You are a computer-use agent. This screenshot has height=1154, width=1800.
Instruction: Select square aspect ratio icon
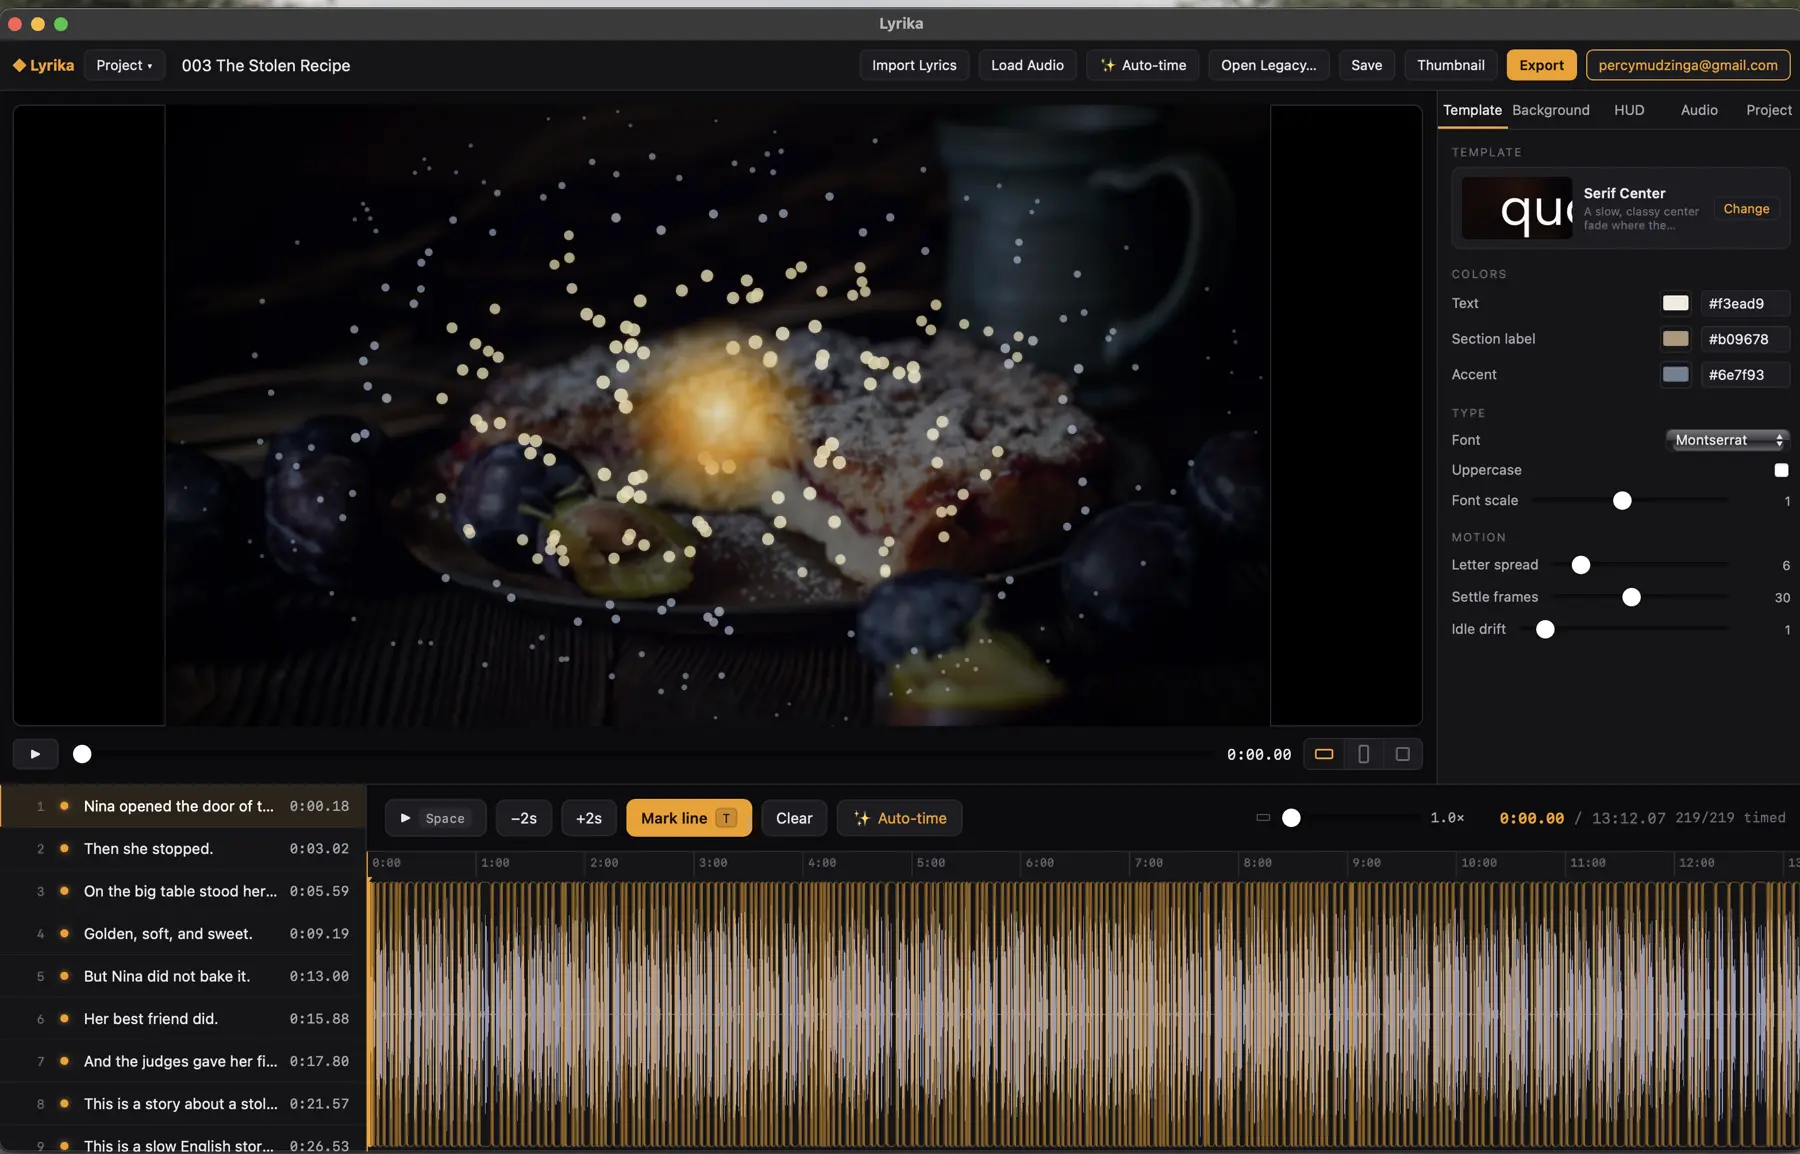[x=1402, y=754]
